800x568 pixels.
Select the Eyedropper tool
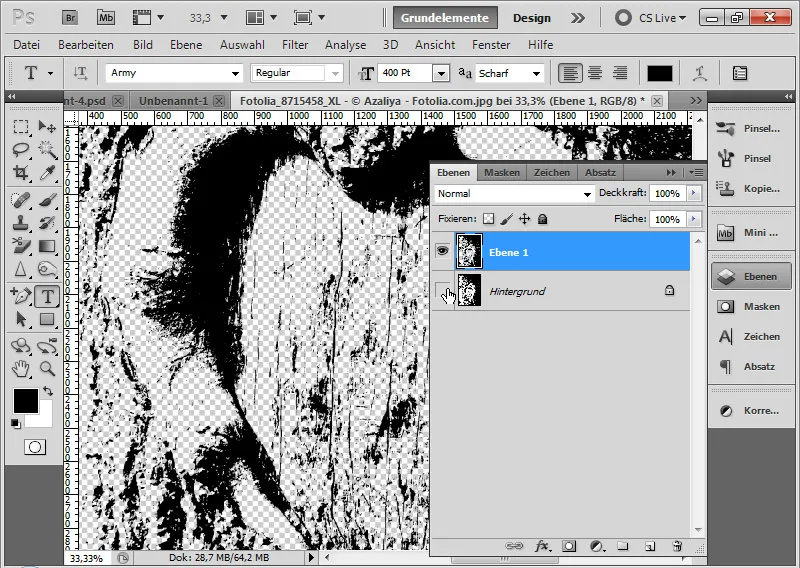[x=47, y=172]
